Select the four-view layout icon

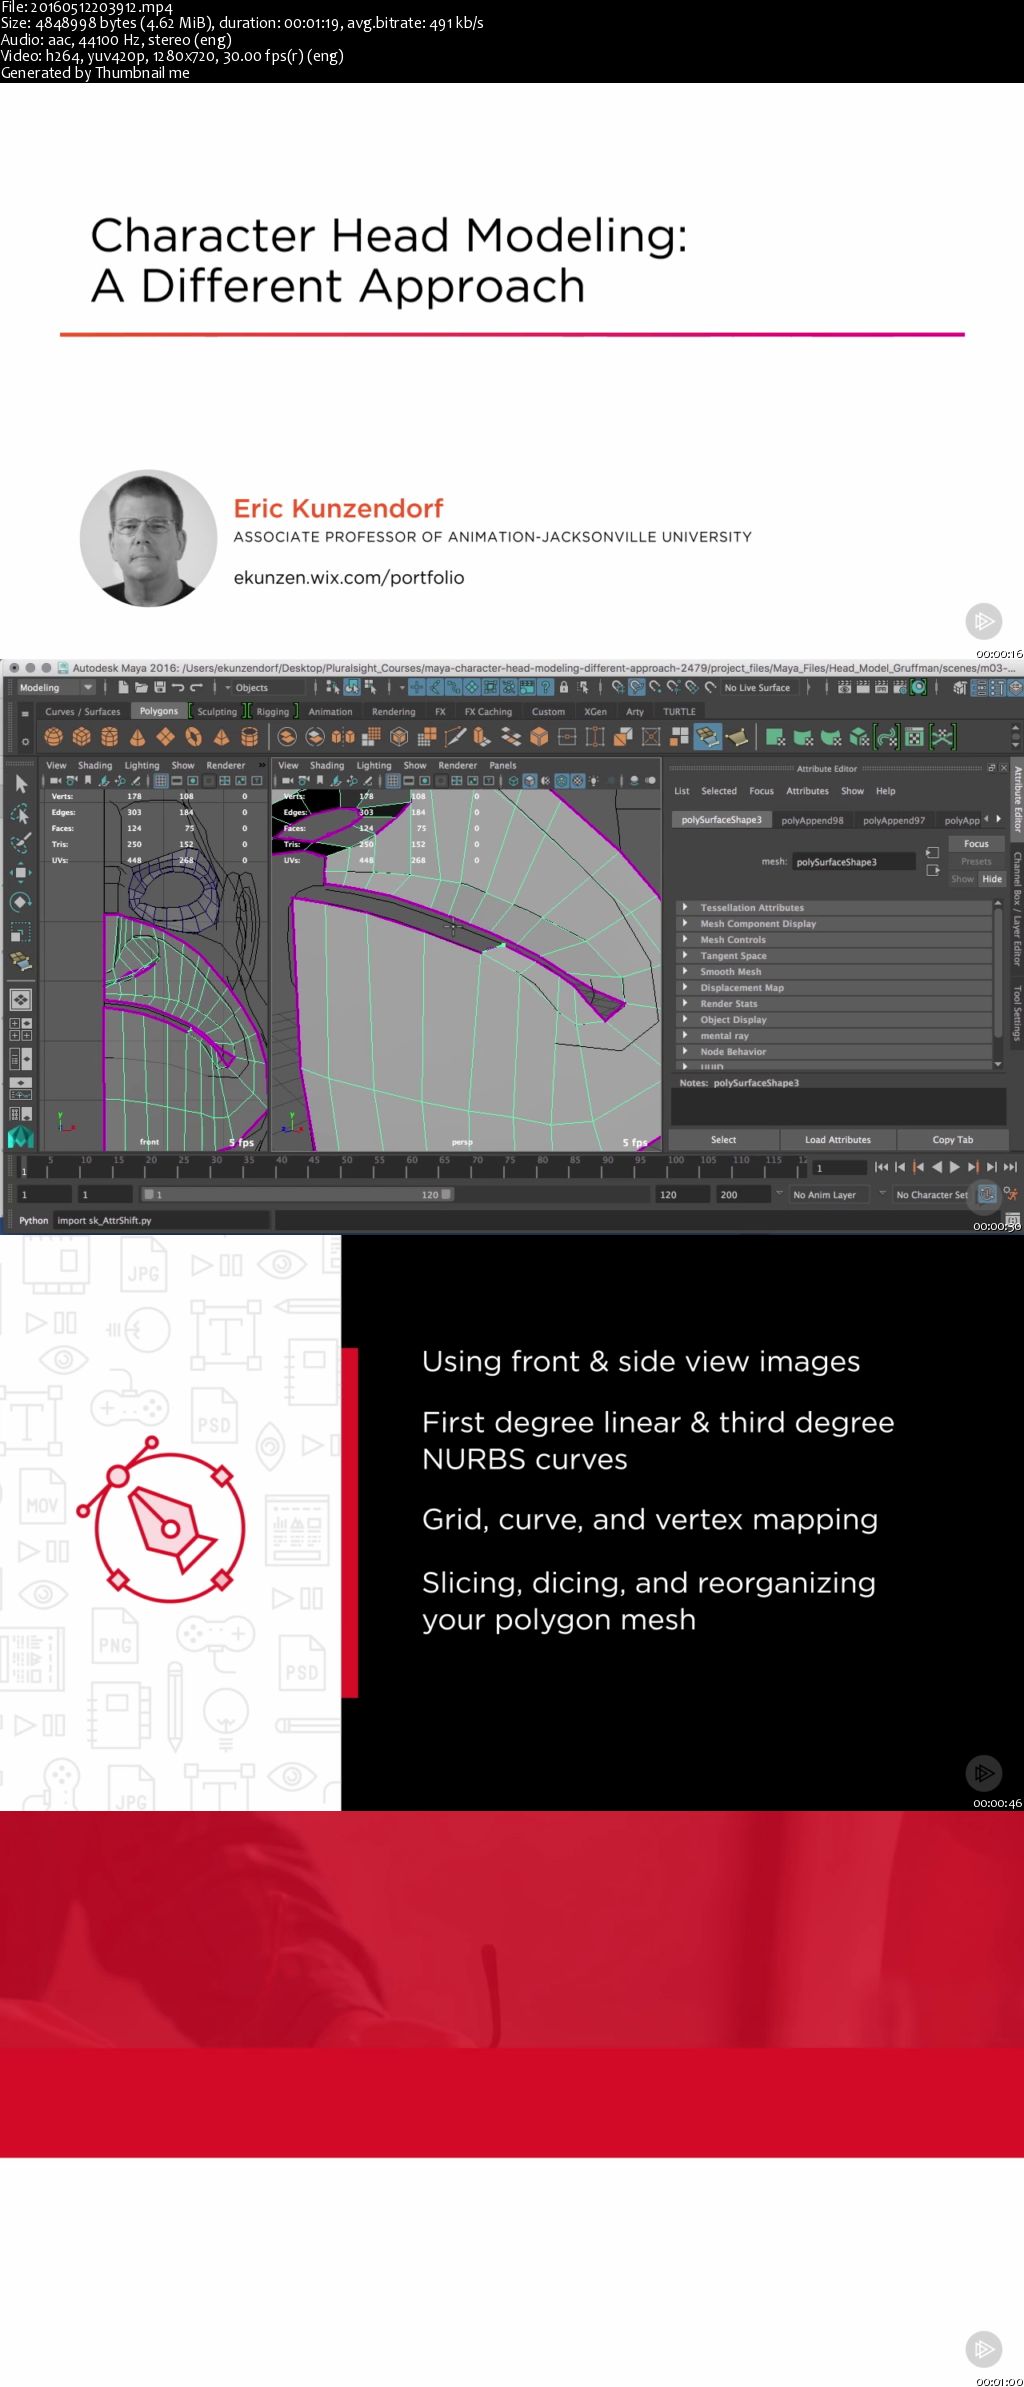pyautogui.click(x=20, y=1029)
